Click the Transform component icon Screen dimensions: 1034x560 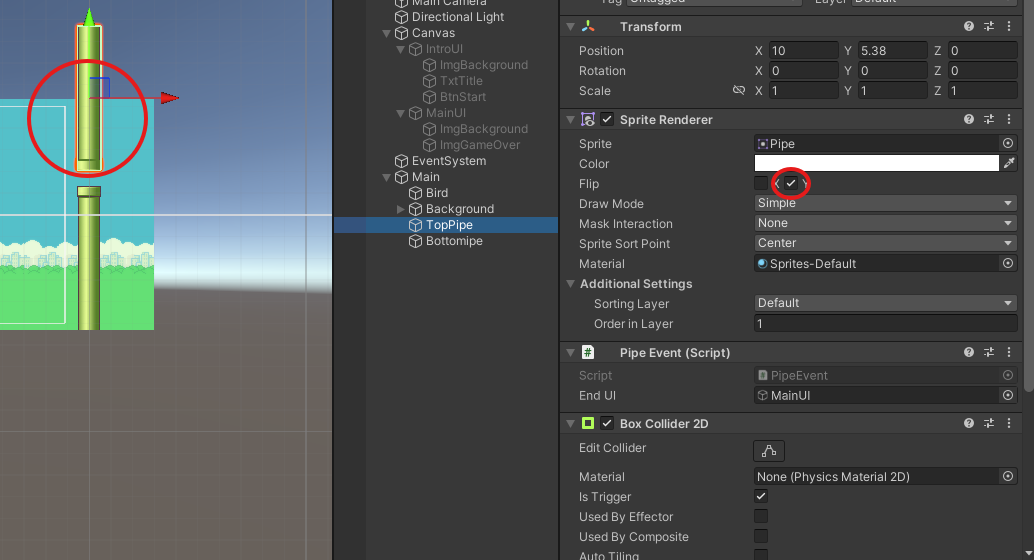click(x=588, y=26)
